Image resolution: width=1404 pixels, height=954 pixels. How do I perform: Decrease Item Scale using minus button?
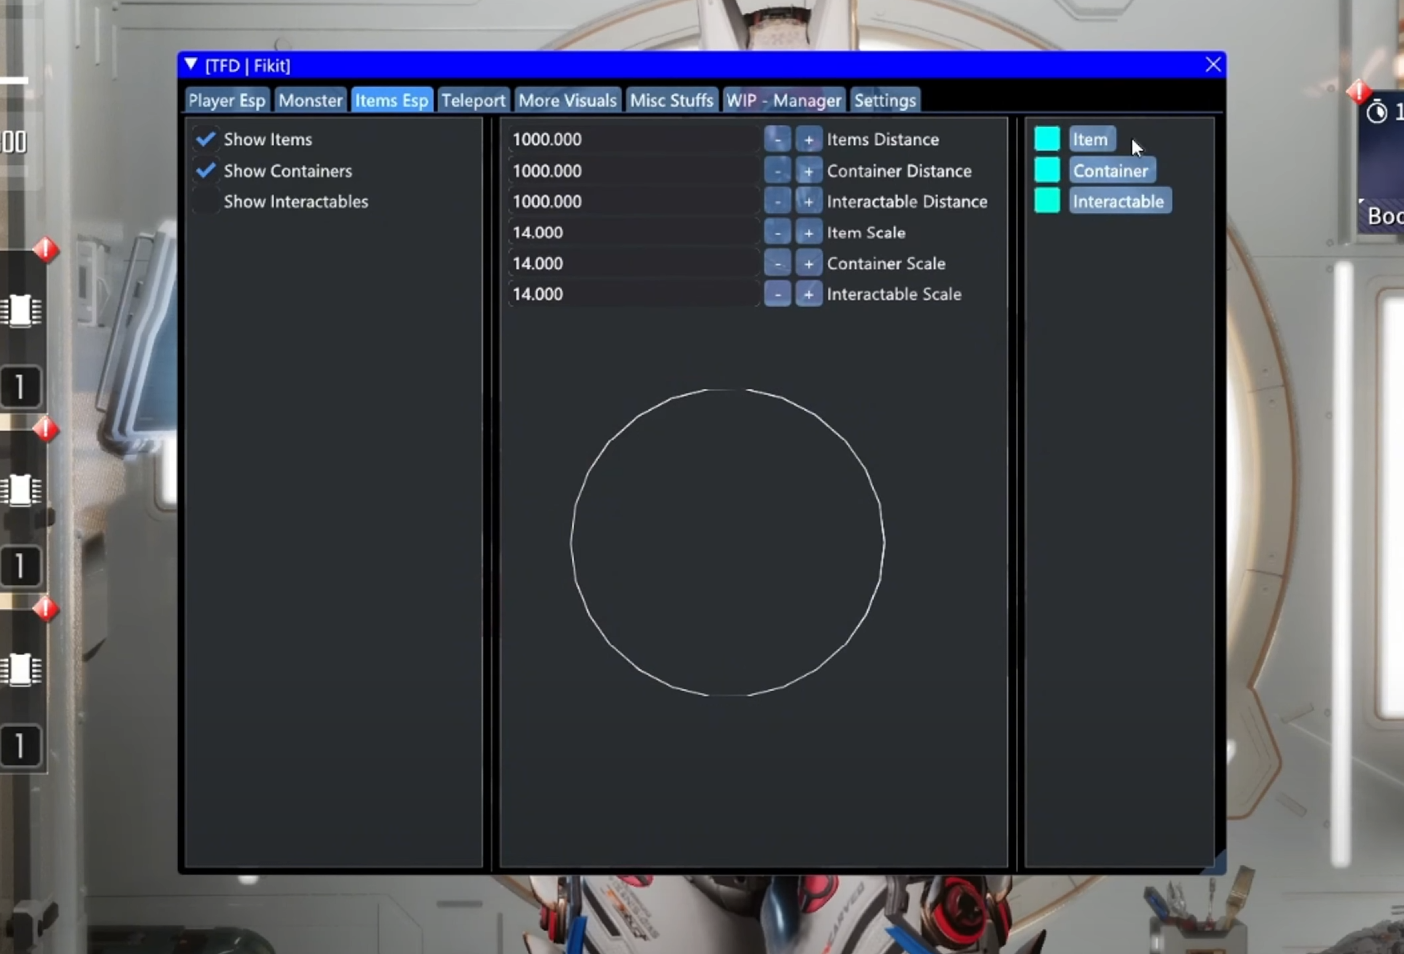tap(777, 233)
